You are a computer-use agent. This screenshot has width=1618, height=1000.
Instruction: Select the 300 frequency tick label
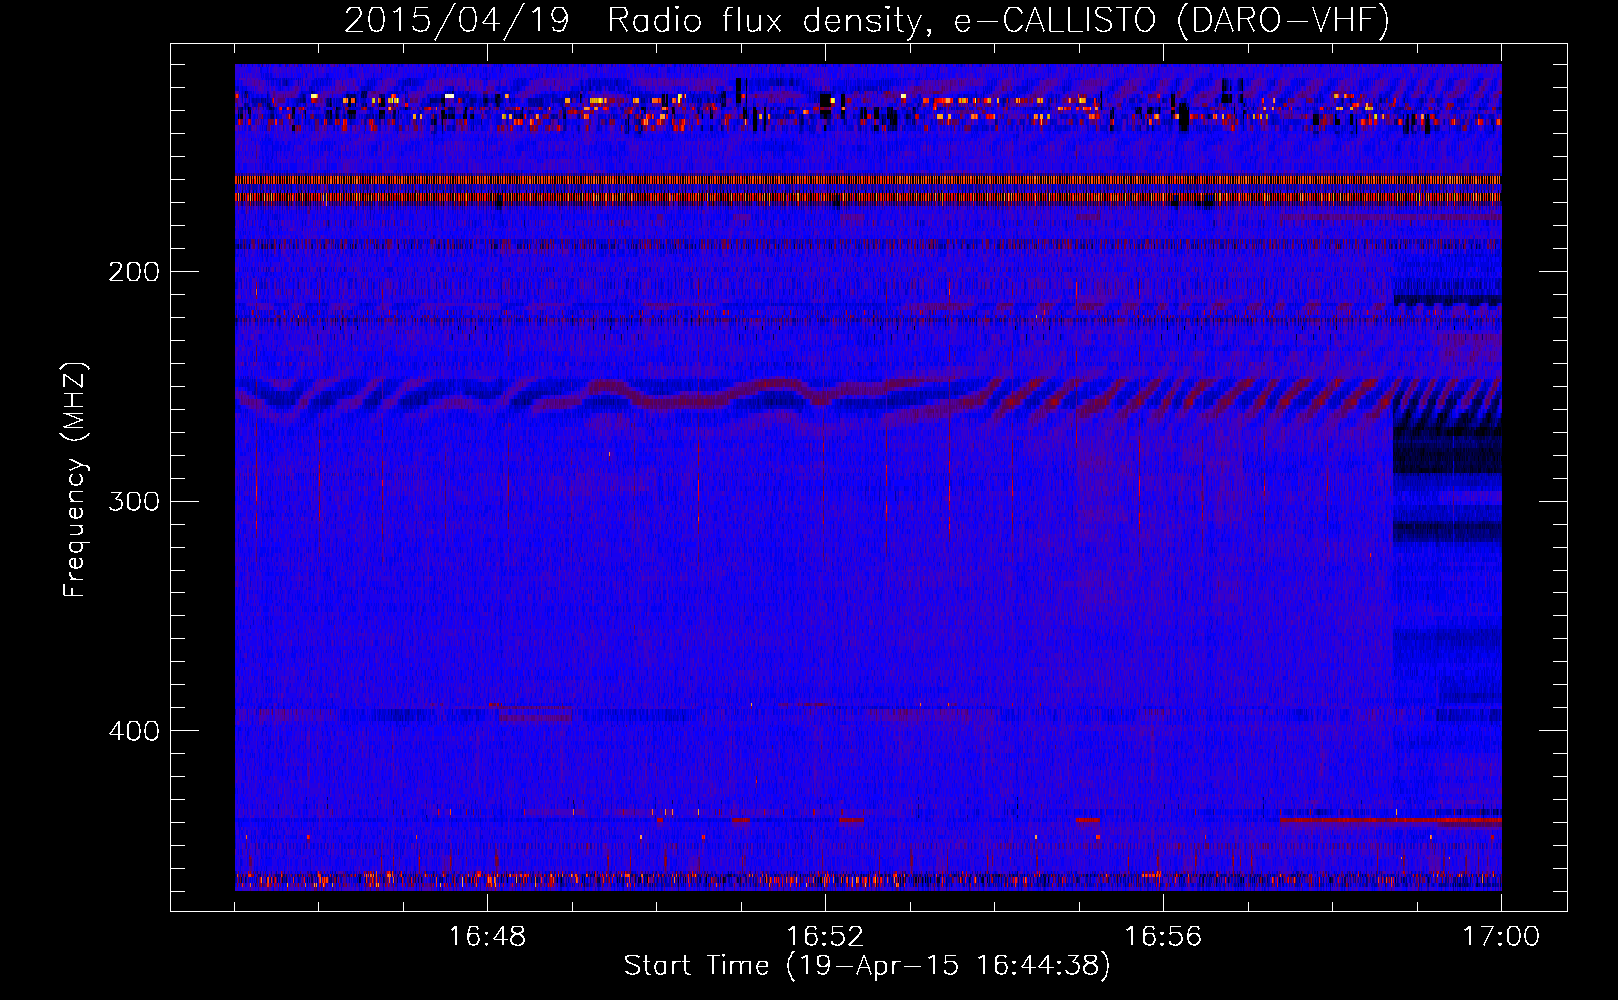click(x=134, y=501)
